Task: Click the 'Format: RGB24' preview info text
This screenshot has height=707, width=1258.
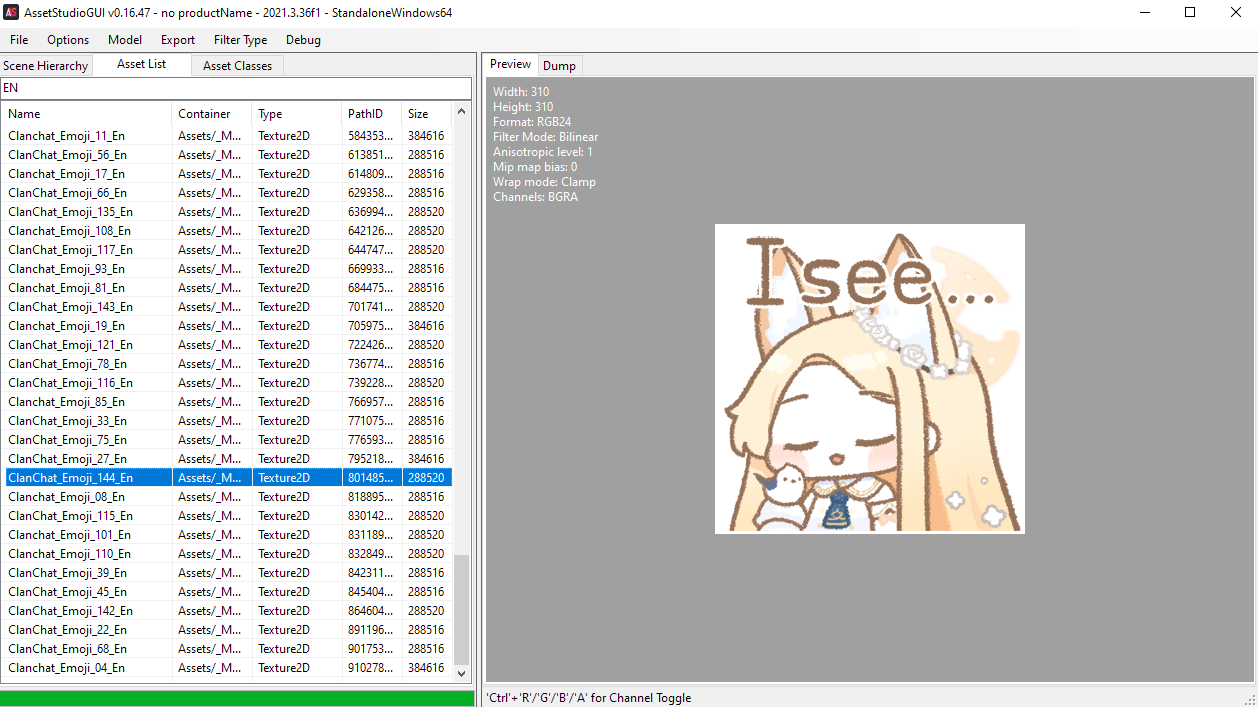Action: tap(532, 122)
